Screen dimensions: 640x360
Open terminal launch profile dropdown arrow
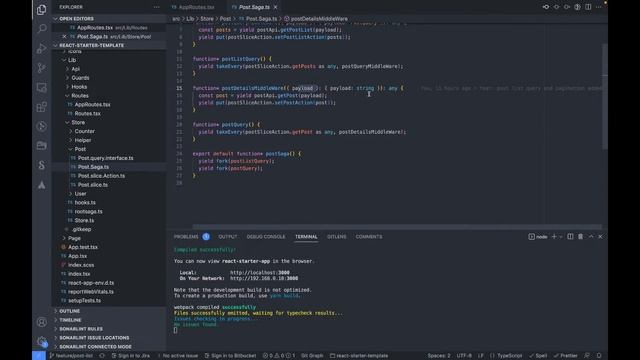pyautogui.click(x=561, y=237)
